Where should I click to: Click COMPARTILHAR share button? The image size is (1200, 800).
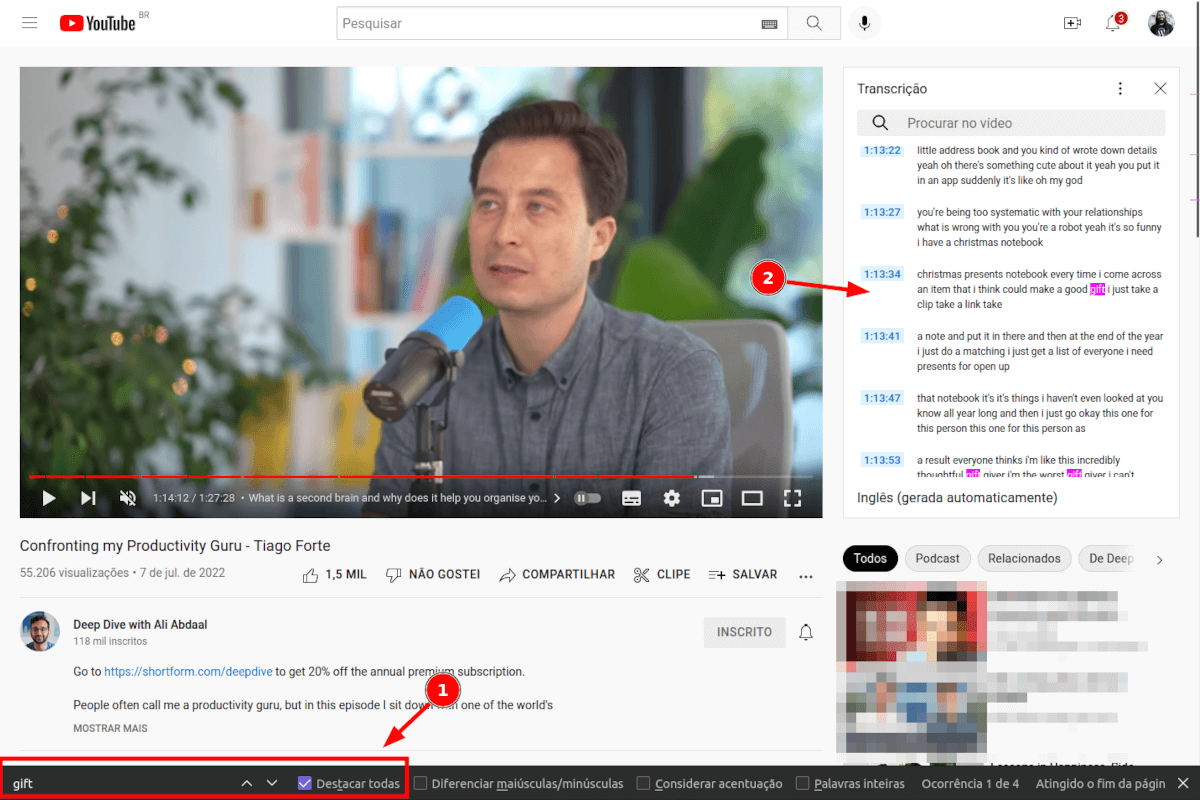tap(557, 575)
